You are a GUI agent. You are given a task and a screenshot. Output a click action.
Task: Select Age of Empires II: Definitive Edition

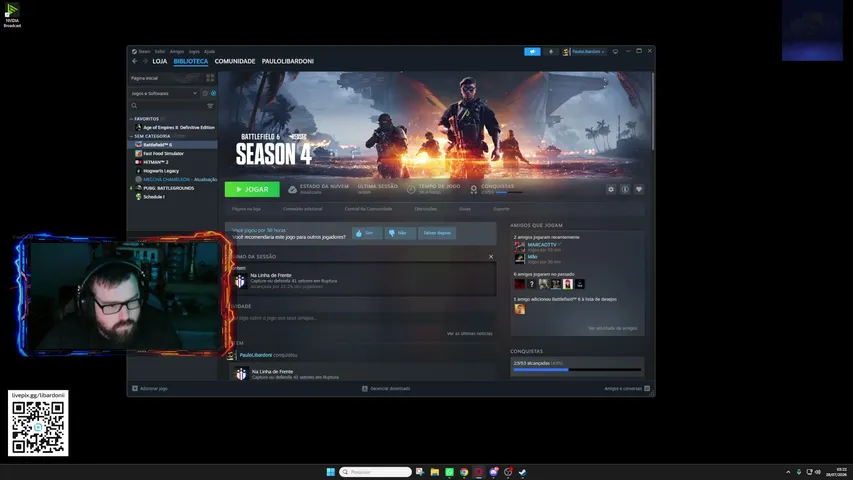point(174,127)
